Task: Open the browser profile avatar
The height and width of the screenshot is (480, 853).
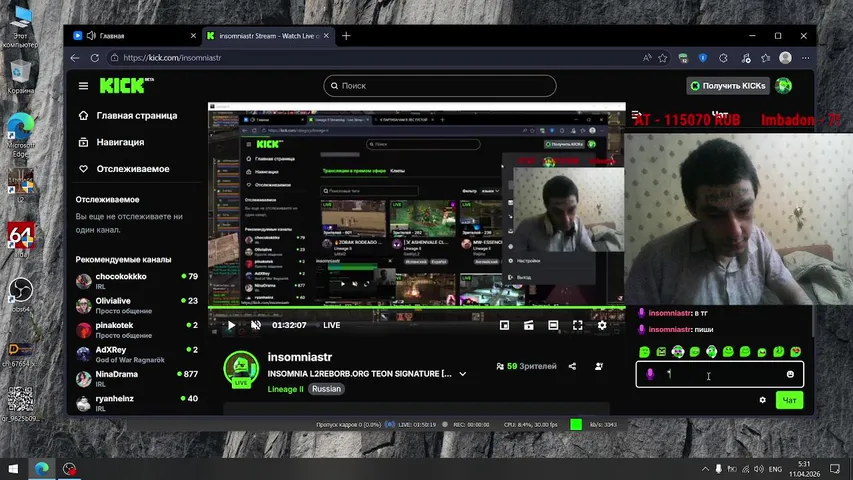Action: (785, 58)
